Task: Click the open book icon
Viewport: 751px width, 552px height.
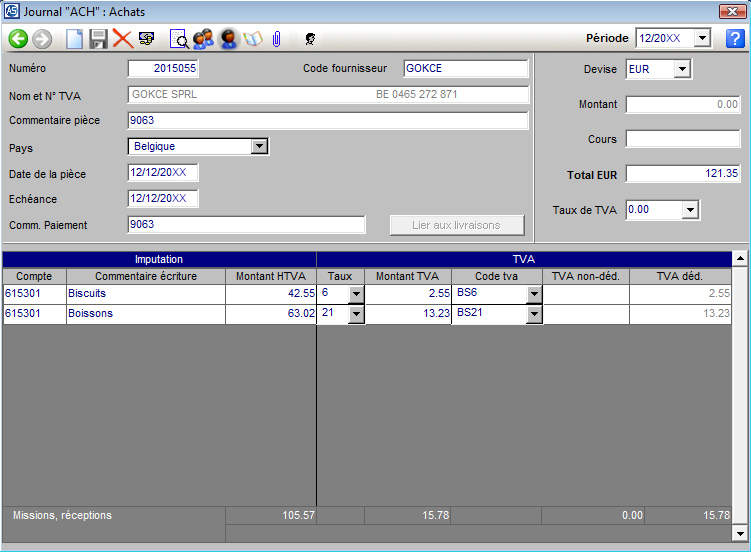Action: [x=252, y=39]
